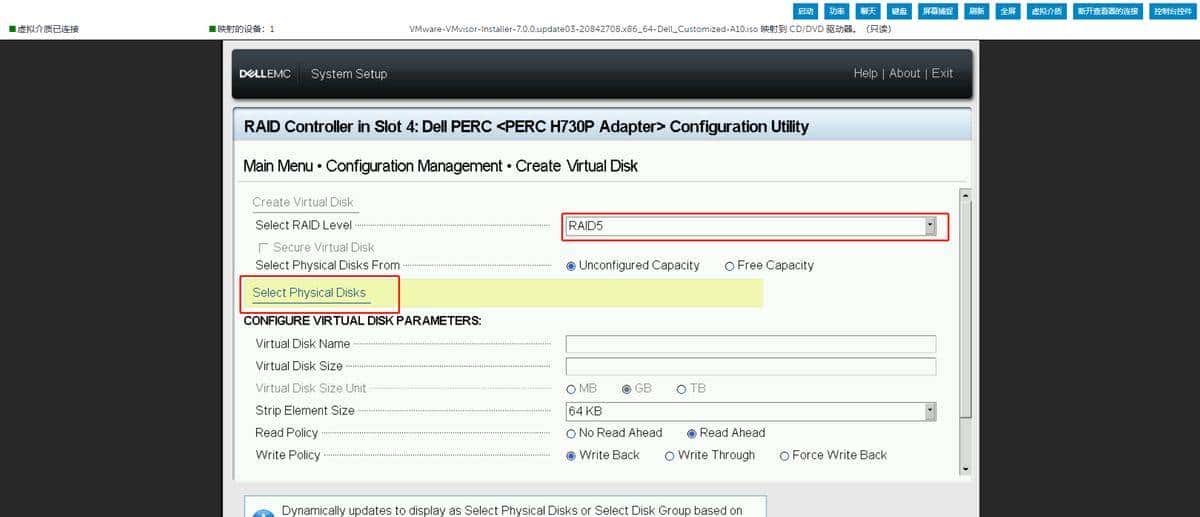Select the Read Ahead policy
The image size is (1200, 517).
(x=692, y=434)
